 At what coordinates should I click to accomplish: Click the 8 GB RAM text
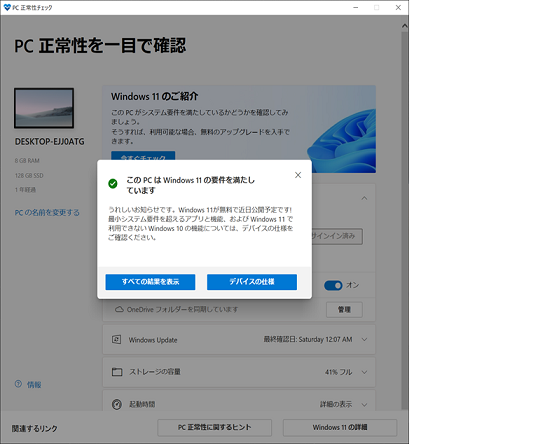pyautogui.click(x=27, y=161)
